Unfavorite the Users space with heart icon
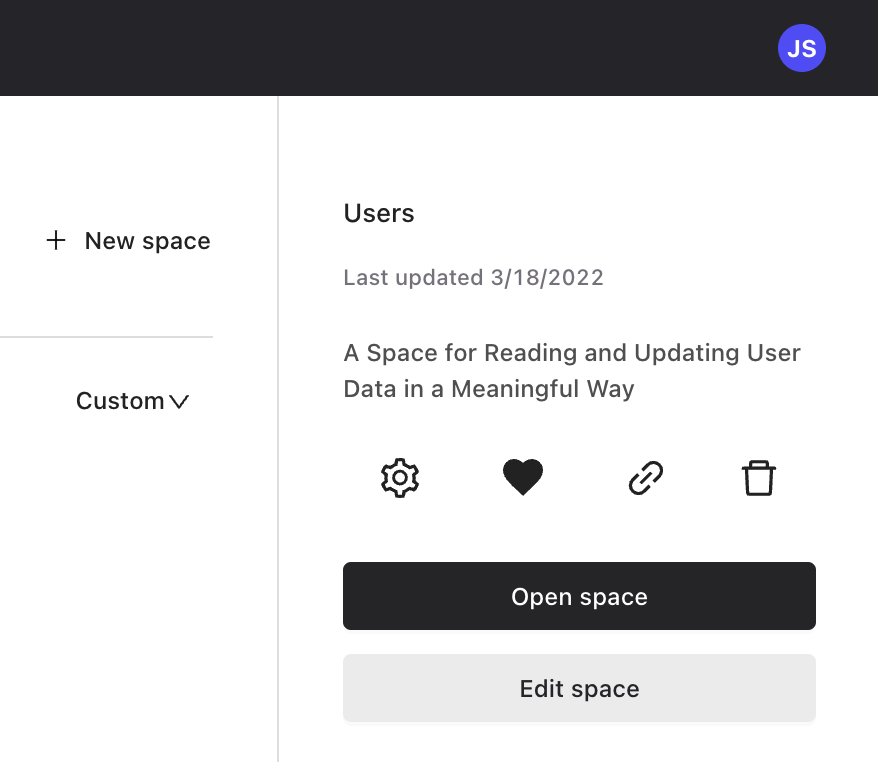The image size is (878, 762). [523, 477]
